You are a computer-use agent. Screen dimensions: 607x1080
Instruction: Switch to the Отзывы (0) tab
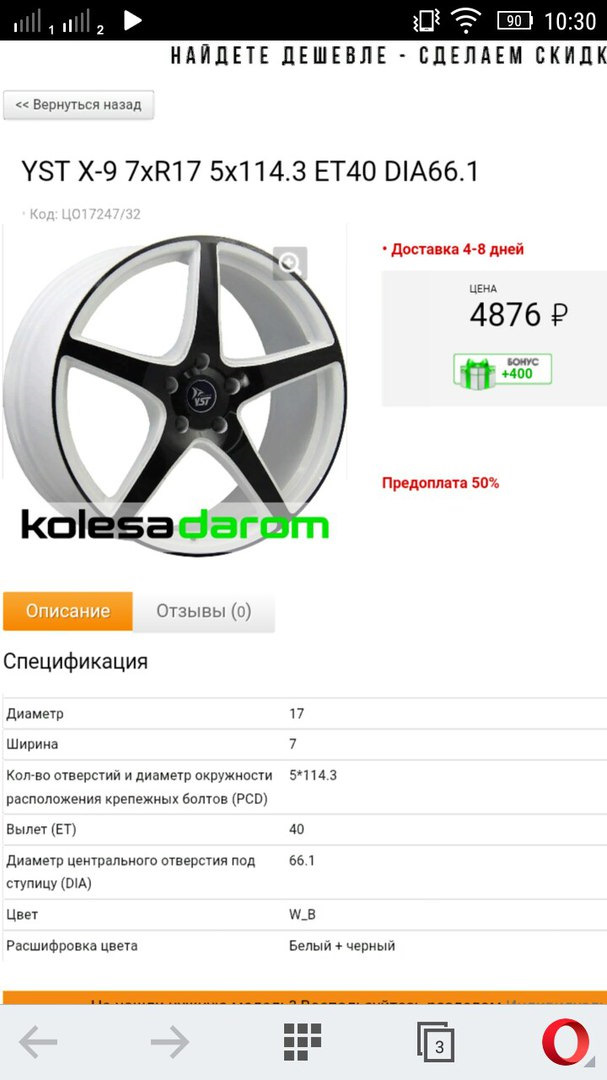(x=203, y=611)
